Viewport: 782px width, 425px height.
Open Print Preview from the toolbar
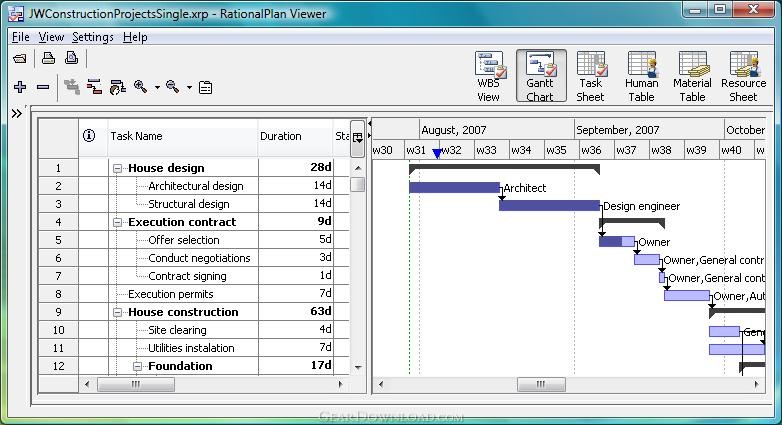(x=71, y=59)
